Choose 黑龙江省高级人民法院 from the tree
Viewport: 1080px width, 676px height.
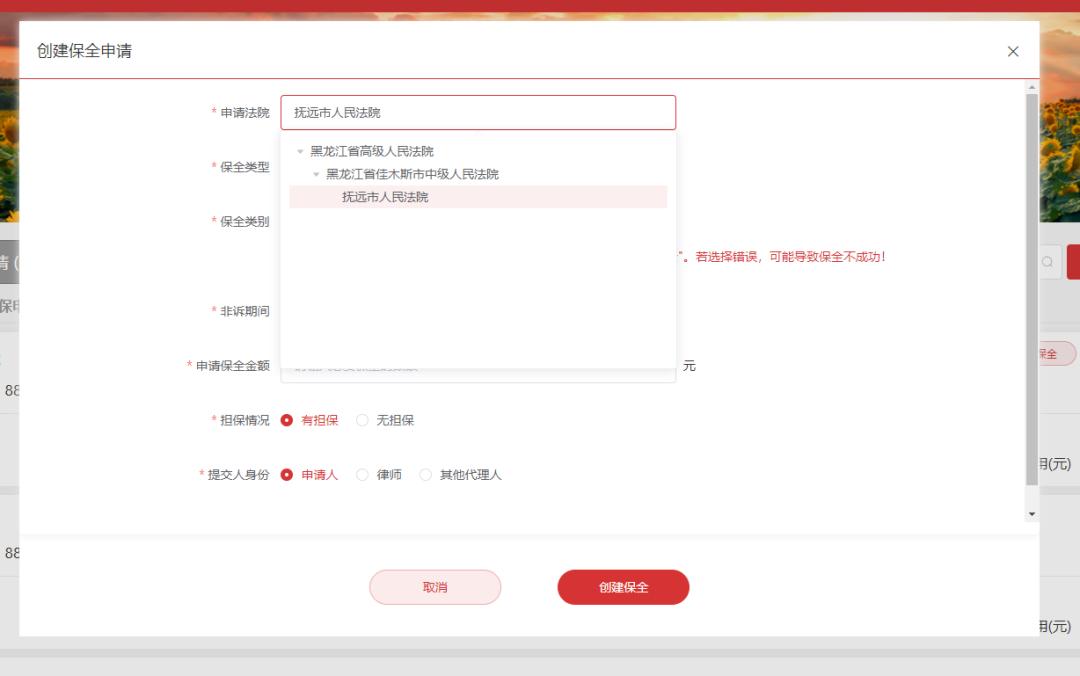372,151
